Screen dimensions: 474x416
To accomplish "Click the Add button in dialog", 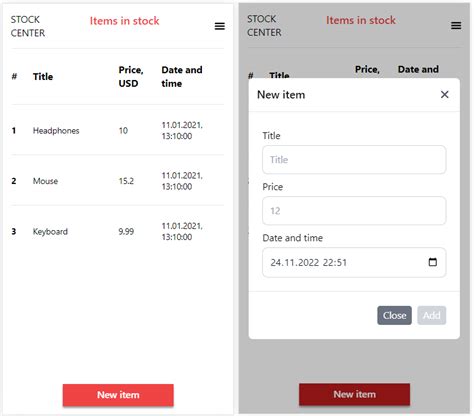I will (432, 315).
